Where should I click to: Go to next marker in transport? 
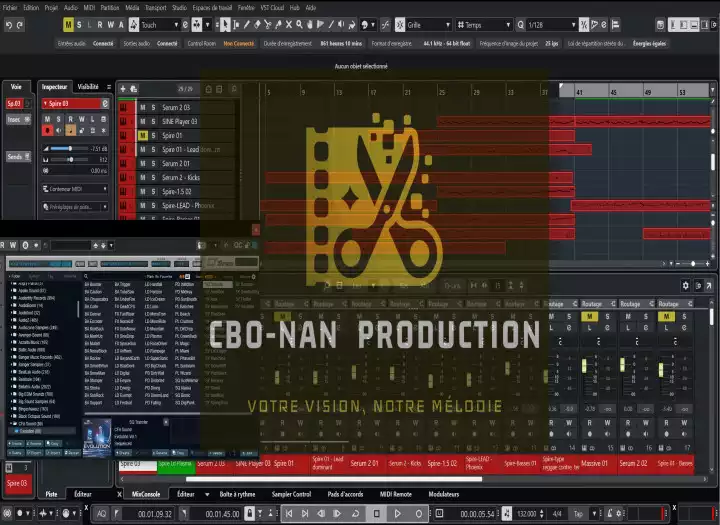(305, 514)
